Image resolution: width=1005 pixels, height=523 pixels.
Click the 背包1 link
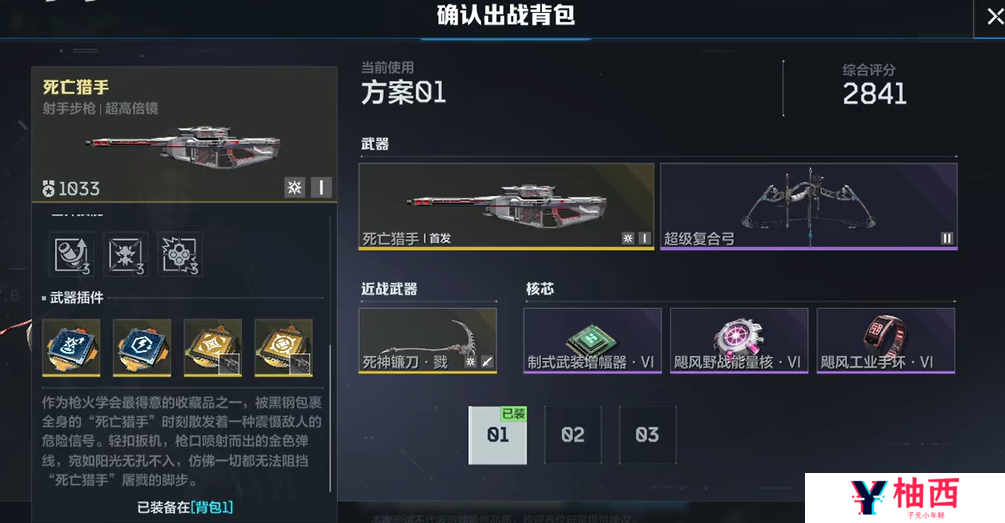[x=212, y=508]
